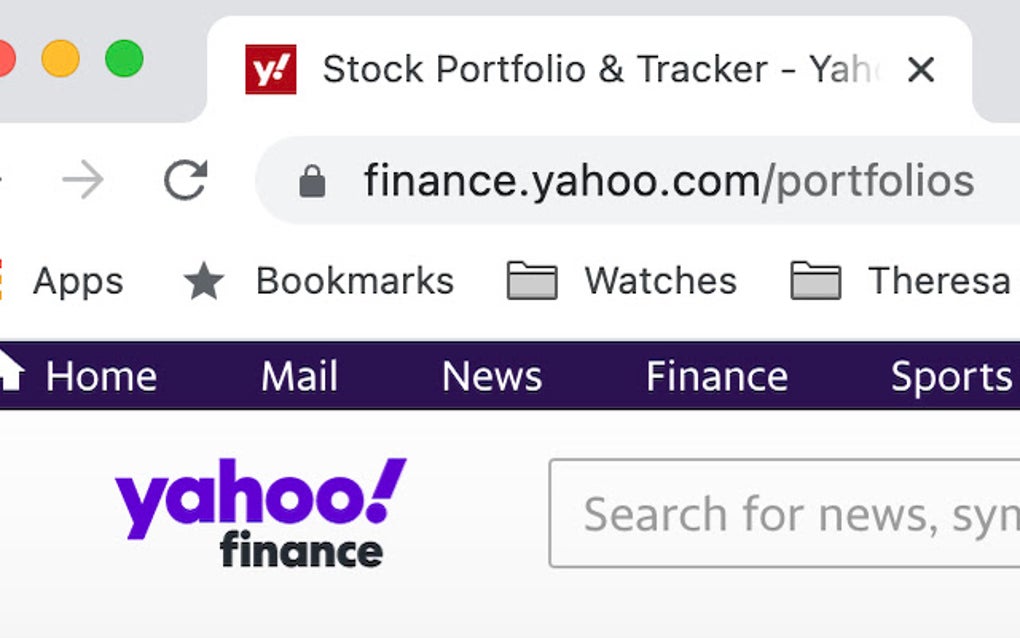Viewport: 1020px width, 638px height.
Task: Select Finance in the navigation bar
Action: [x=716, y=375]
